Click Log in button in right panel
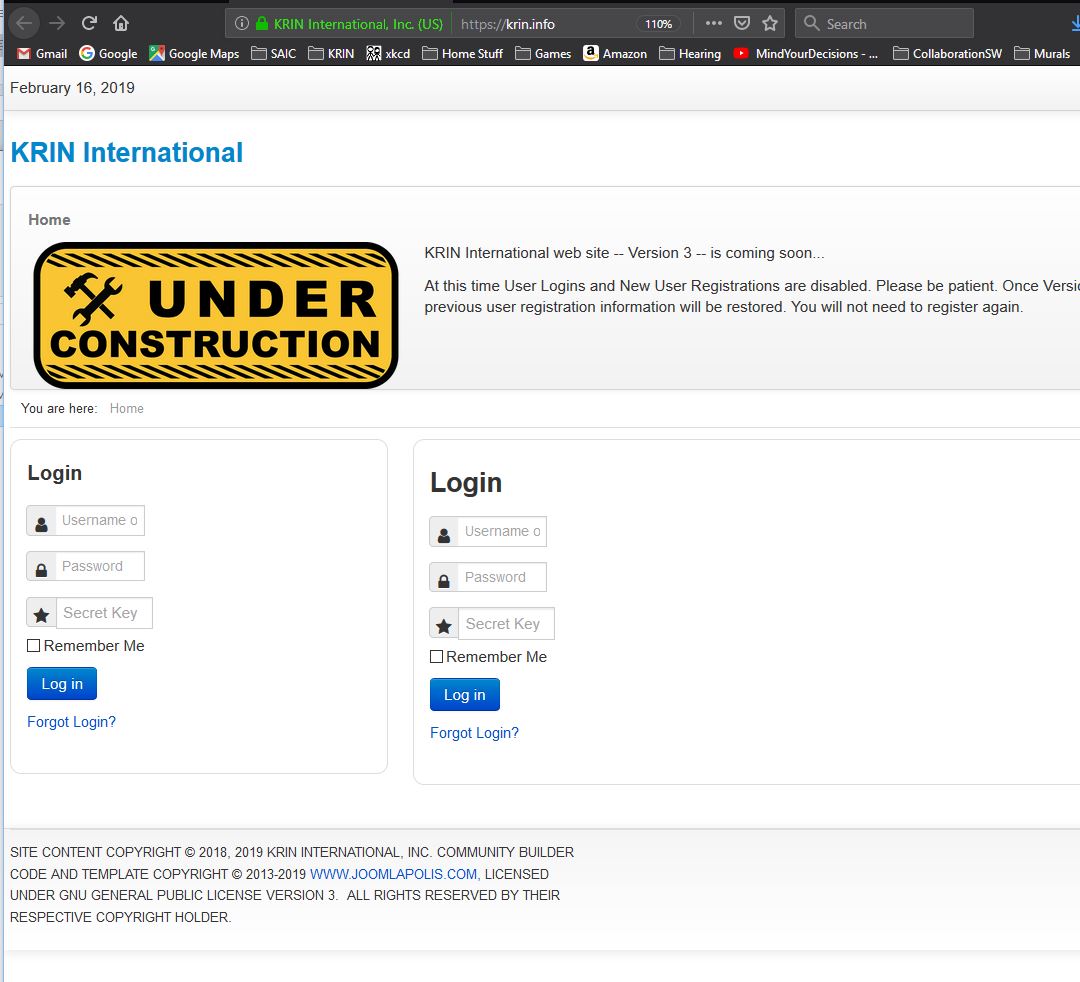The width and height of the screenshot is (1080, 982). pos(465,695)
